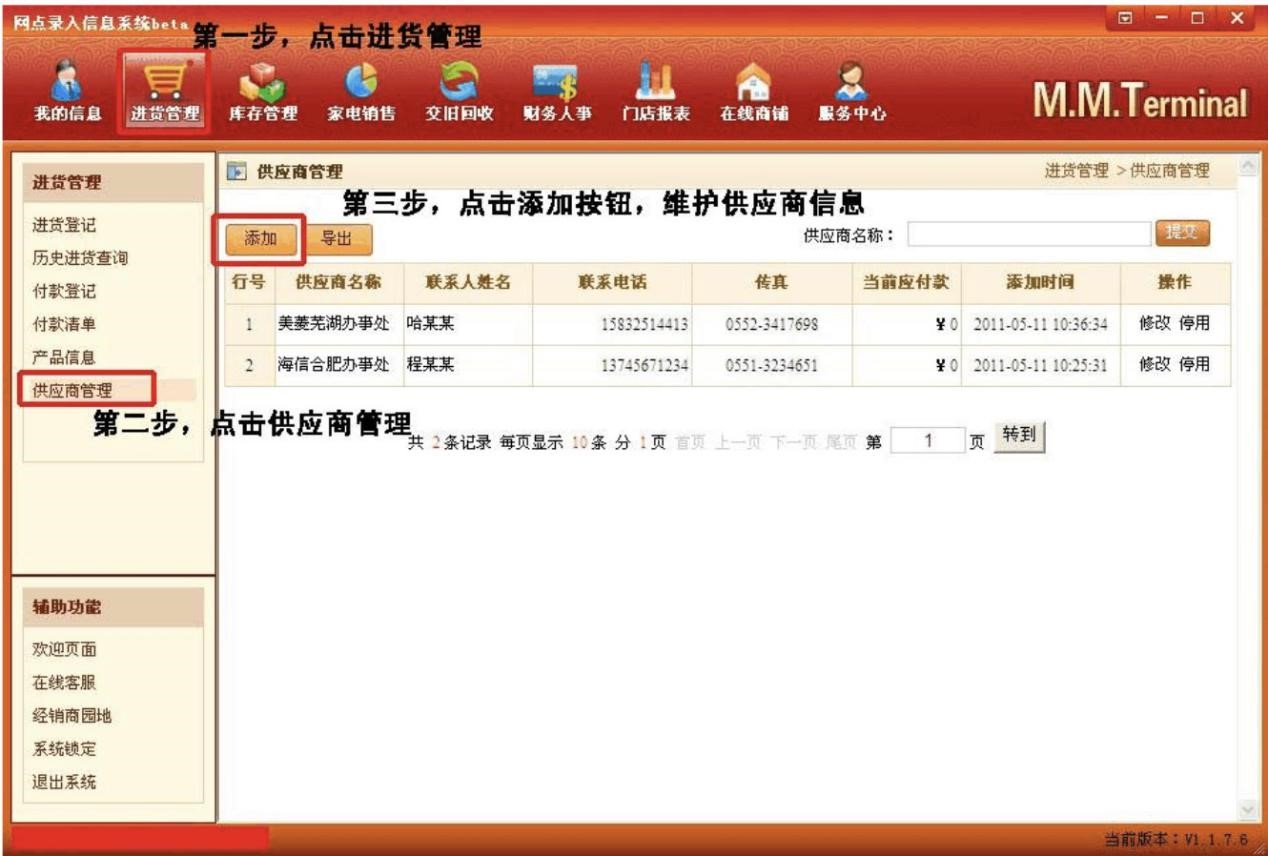
Task: Select 供应商管理 in sidebar
Action: tap(73, 390)
